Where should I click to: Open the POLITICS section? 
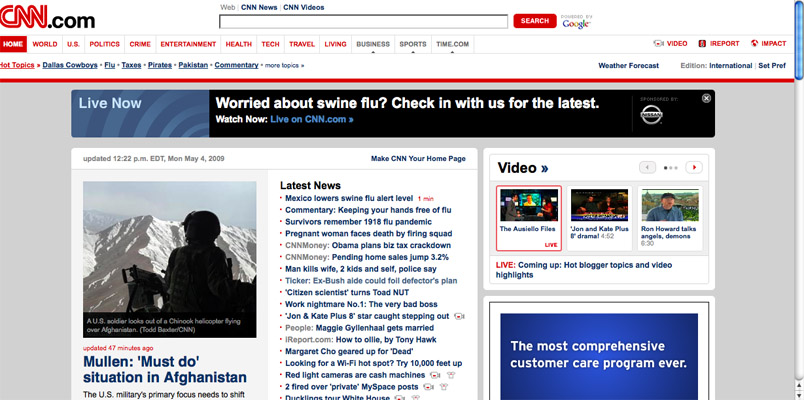click(105, 44)
